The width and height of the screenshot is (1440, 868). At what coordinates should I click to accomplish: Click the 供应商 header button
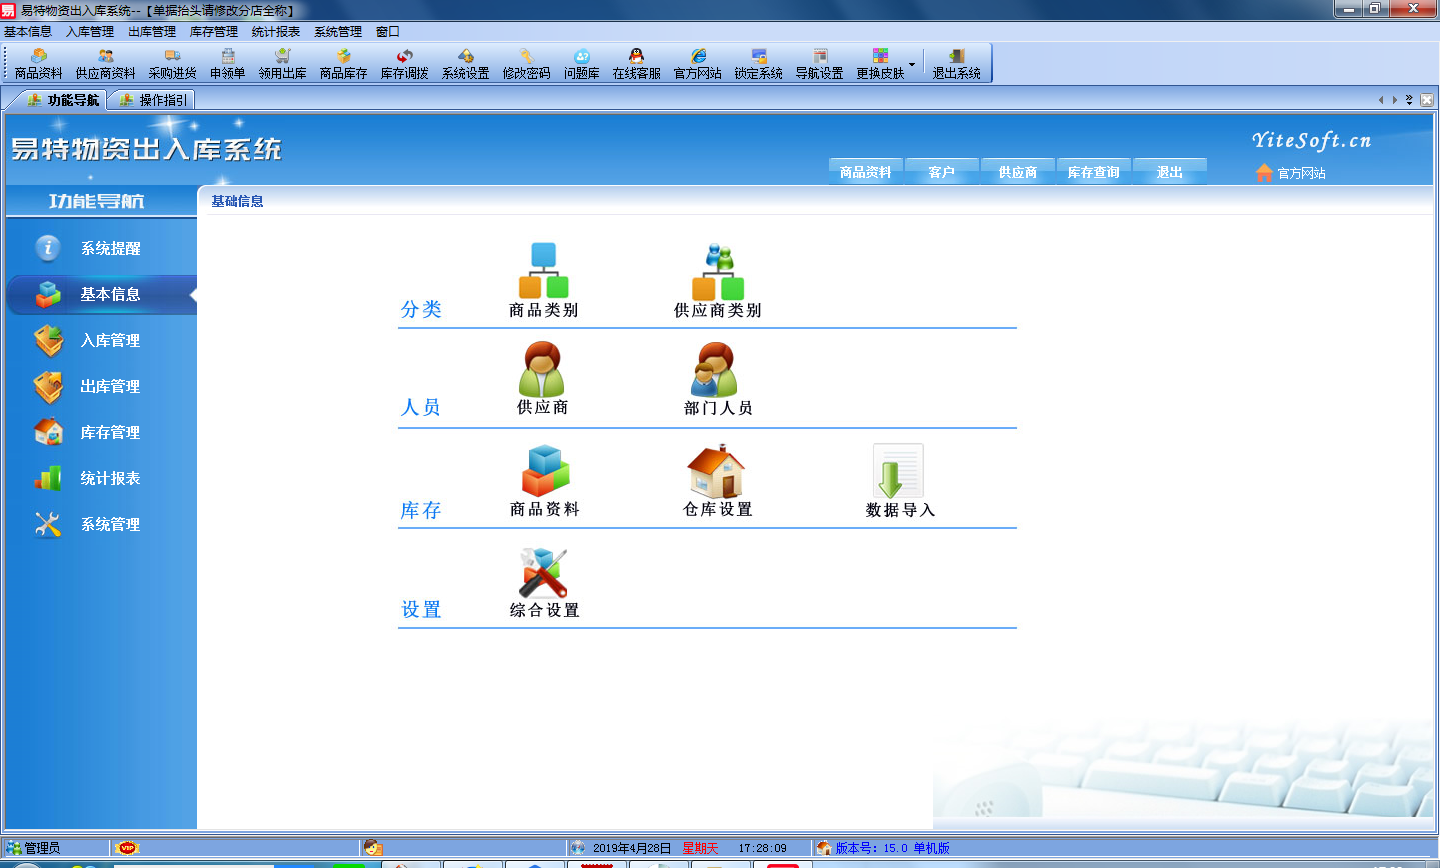(1018, 172)
